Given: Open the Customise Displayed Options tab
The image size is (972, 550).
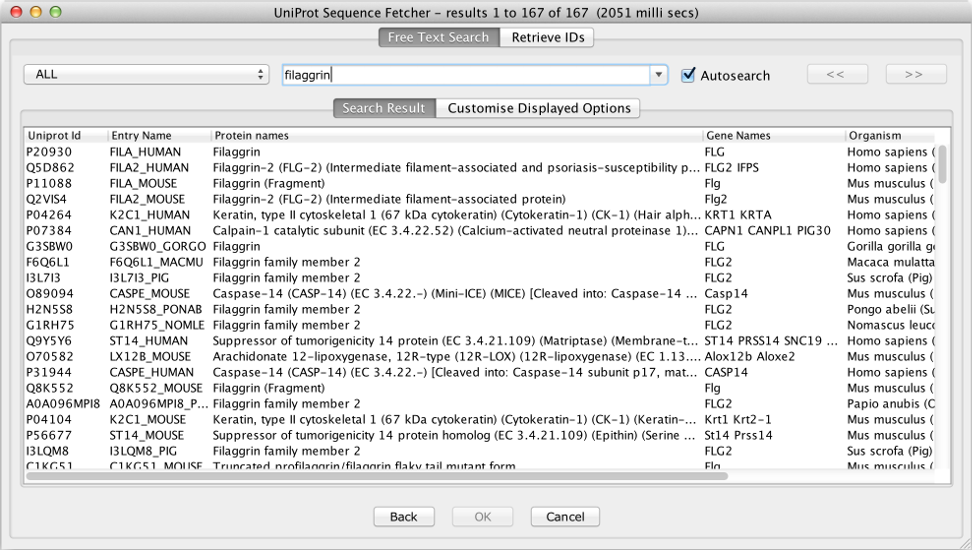Looking at the screenshot, I should tap(538, 108).
